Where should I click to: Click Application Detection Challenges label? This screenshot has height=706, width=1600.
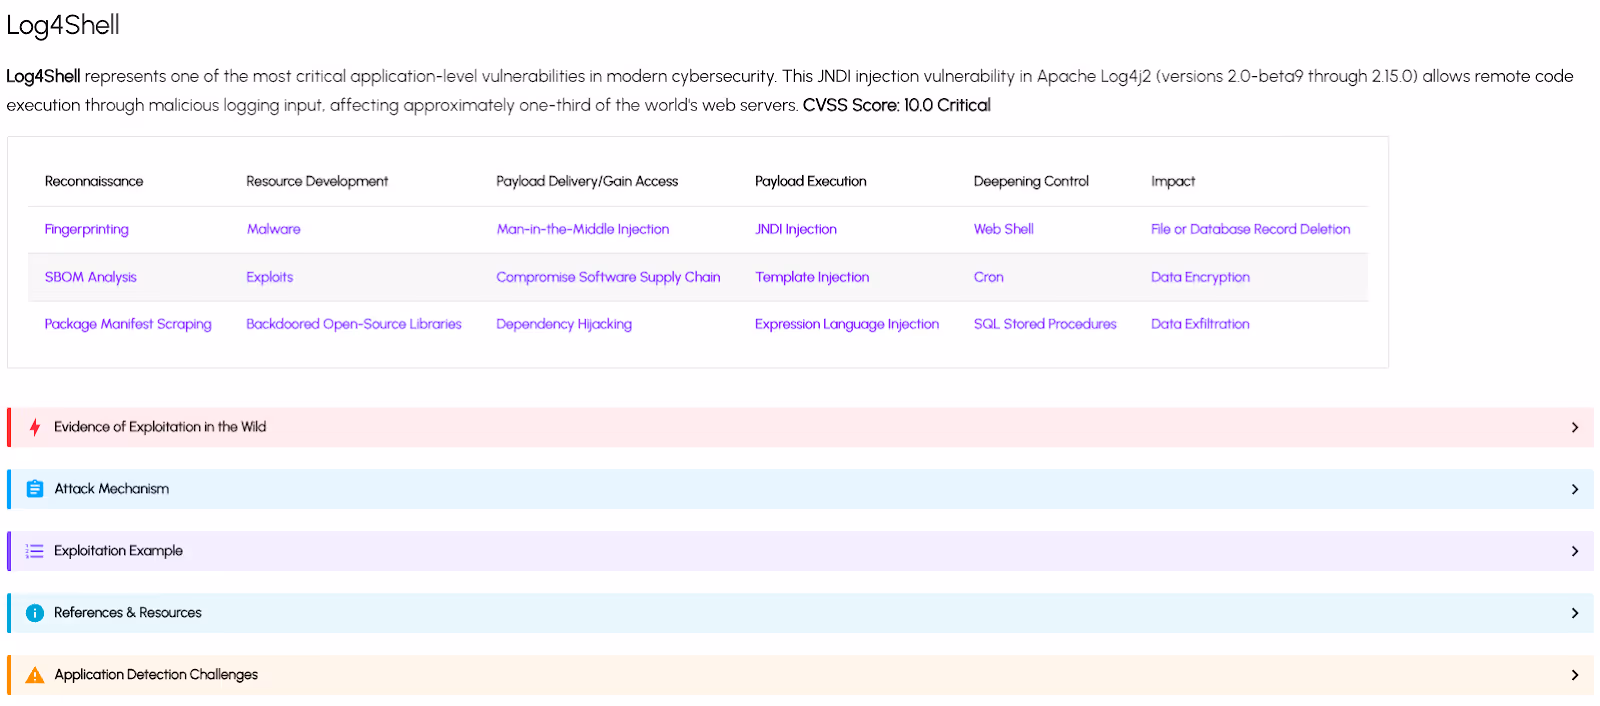tap(156, 675)
